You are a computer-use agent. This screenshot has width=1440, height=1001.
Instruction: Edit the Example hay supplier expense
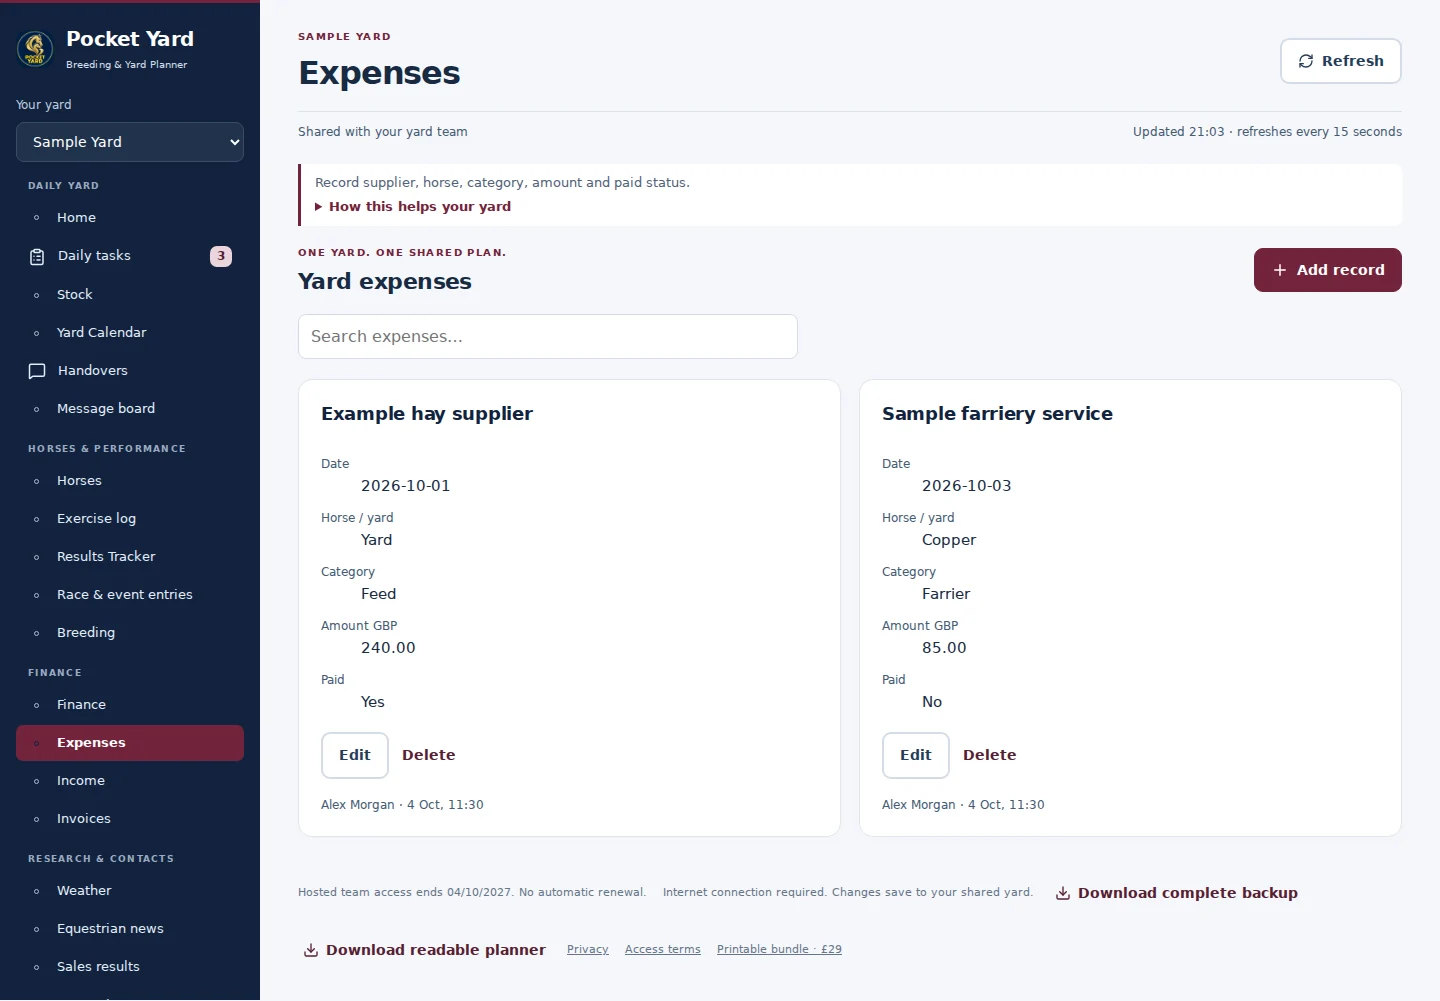pyautogui.click(x=354, y=755)
